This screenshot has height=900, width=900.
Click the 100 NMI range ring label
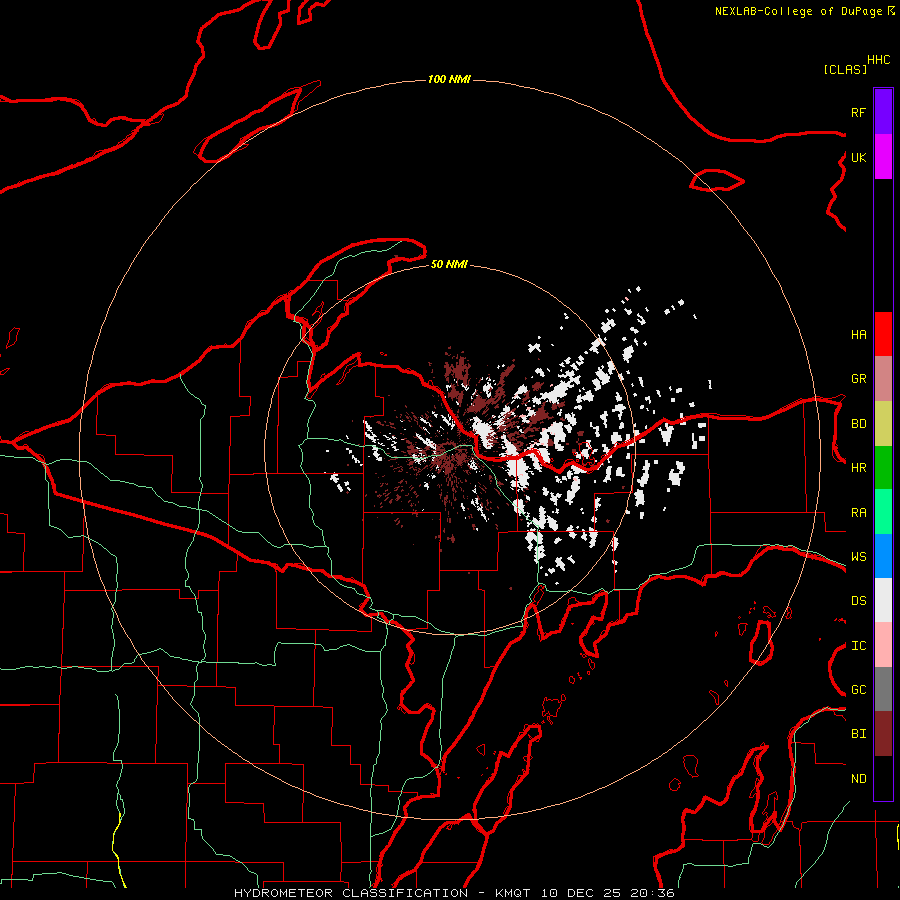(449, 79)
